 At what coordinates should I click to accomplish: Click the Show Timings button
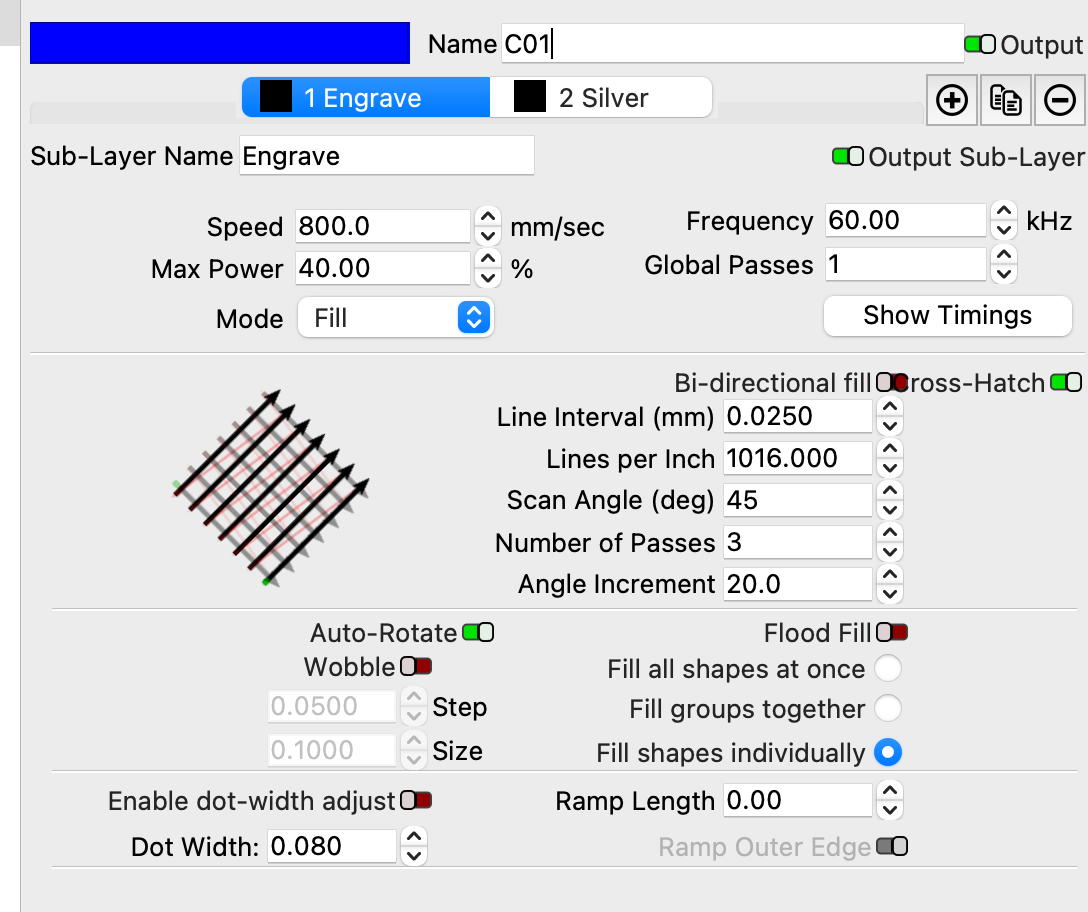click(946, 315)
